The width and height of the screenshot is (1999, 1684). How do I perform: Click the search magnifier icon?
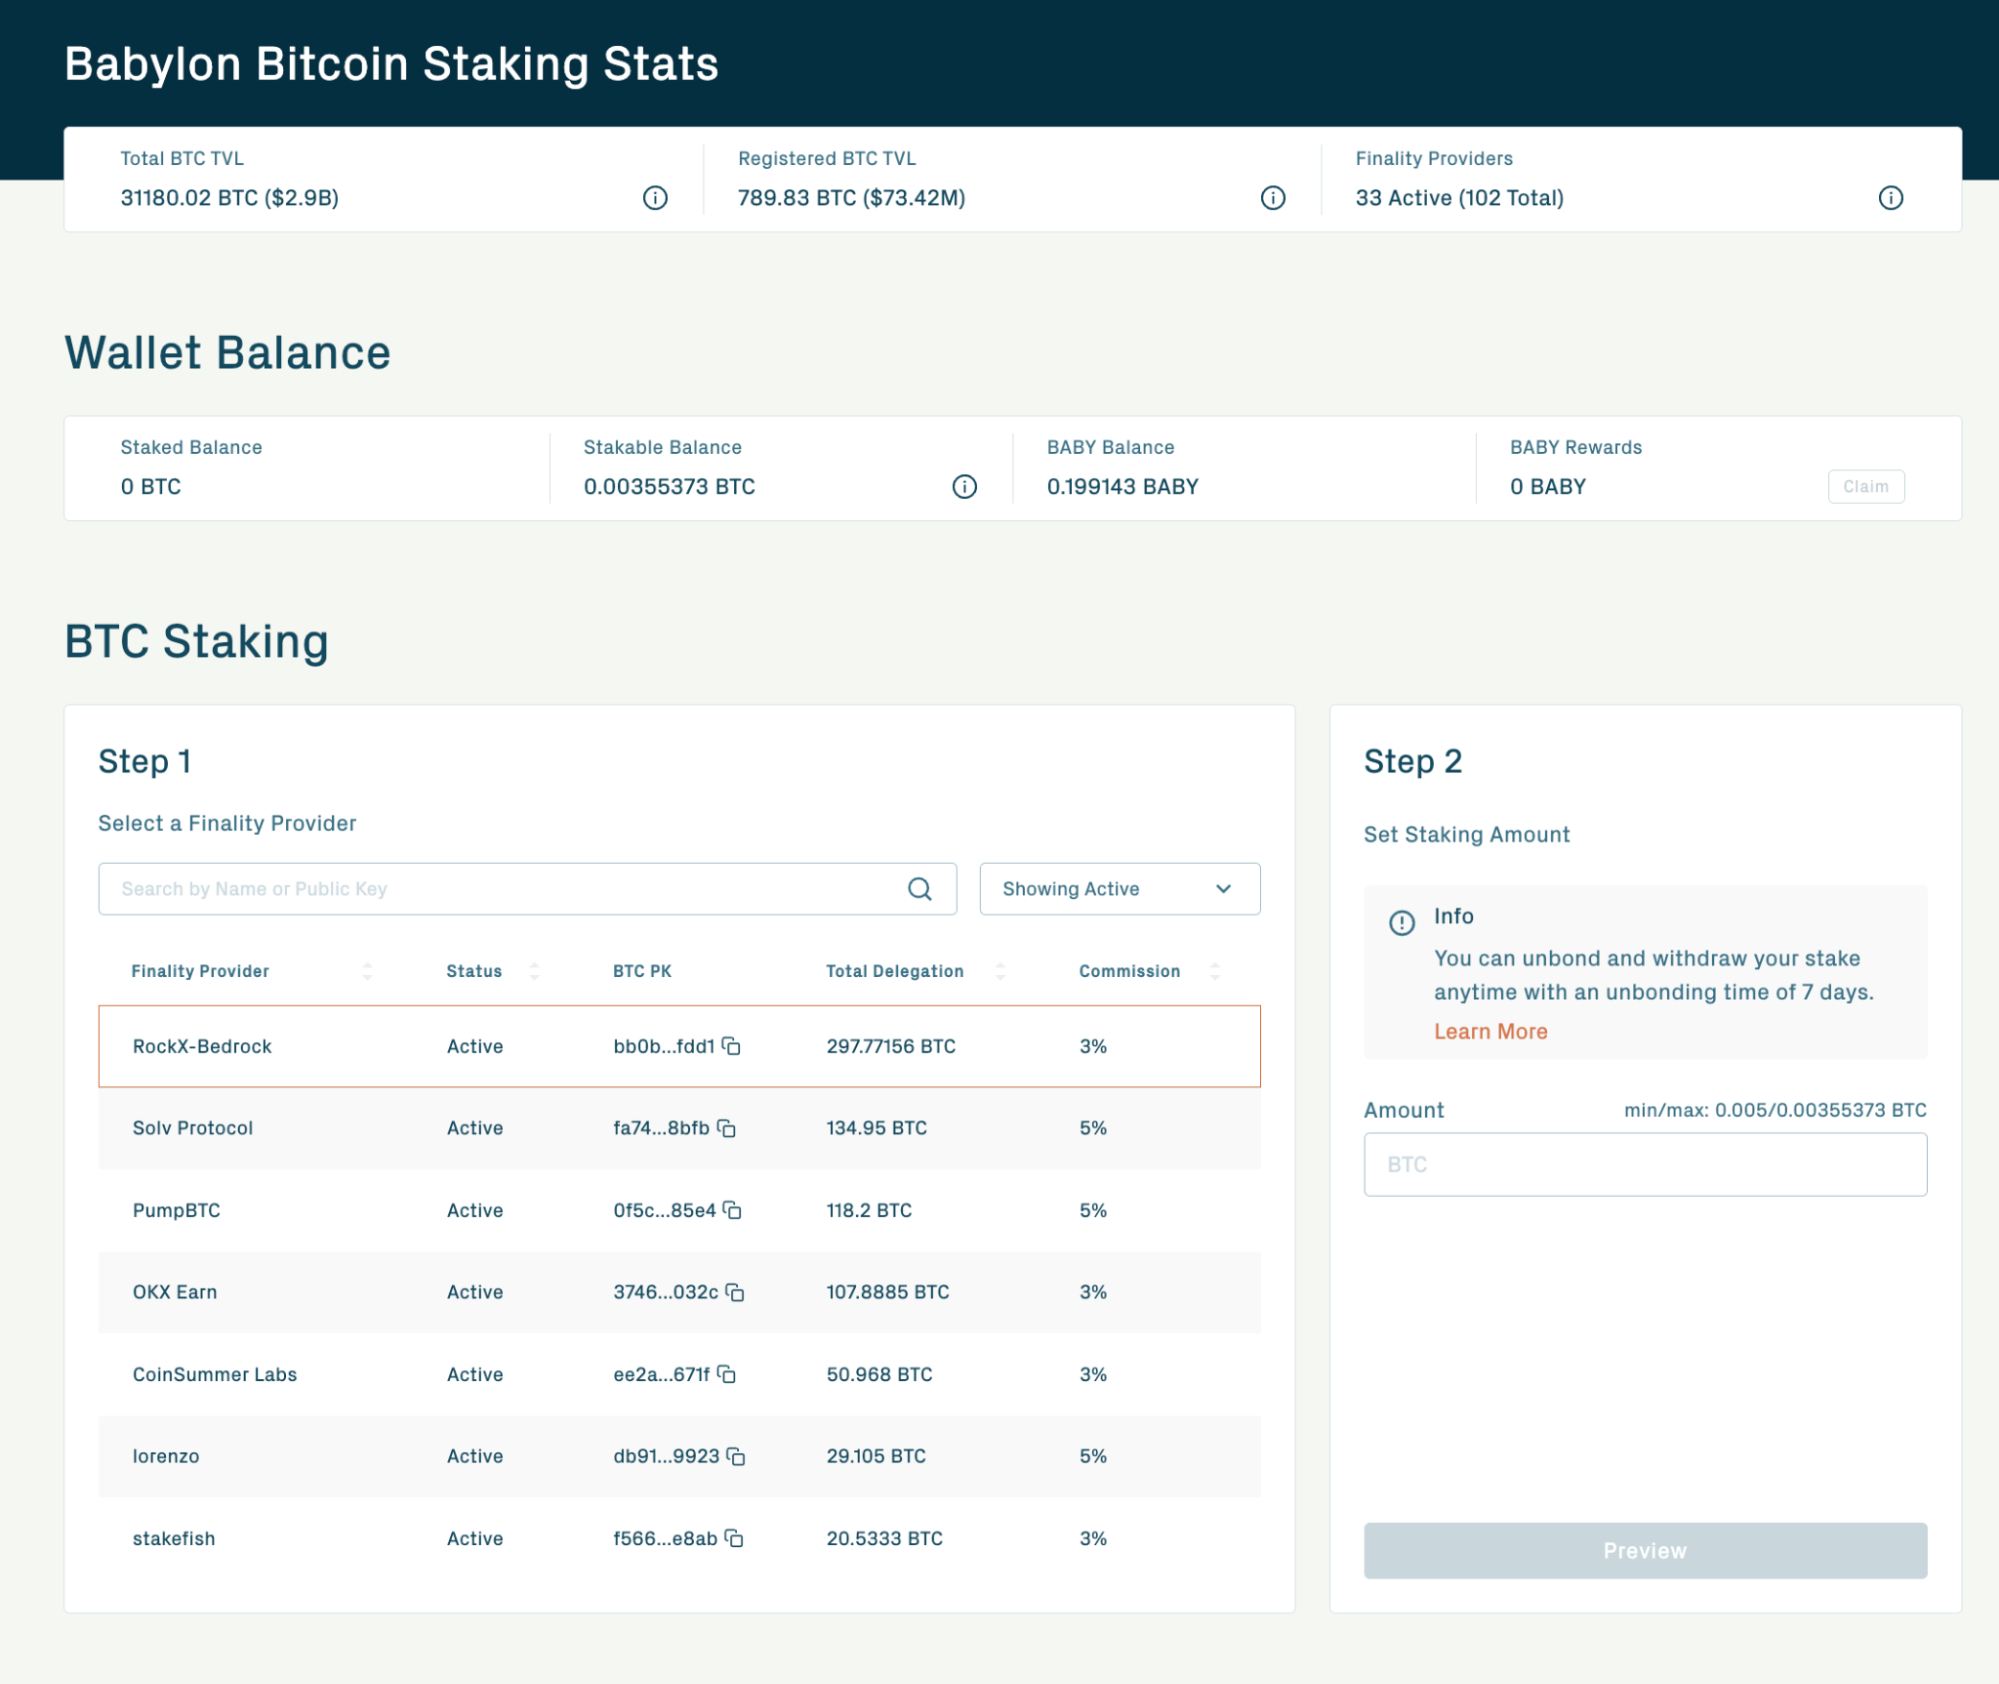(920, 889)
